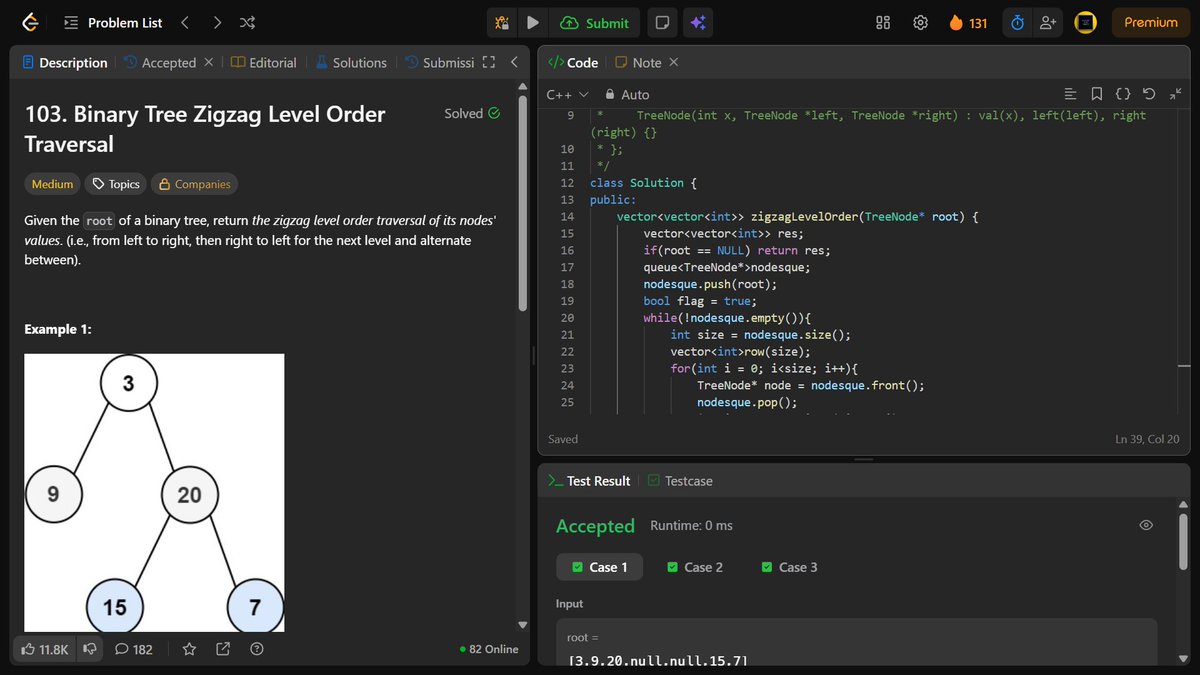Dislike the problem thumbs down
The width and height of the screenshot is (1200, 675).
pyautogui.click(x=90, y=649)
